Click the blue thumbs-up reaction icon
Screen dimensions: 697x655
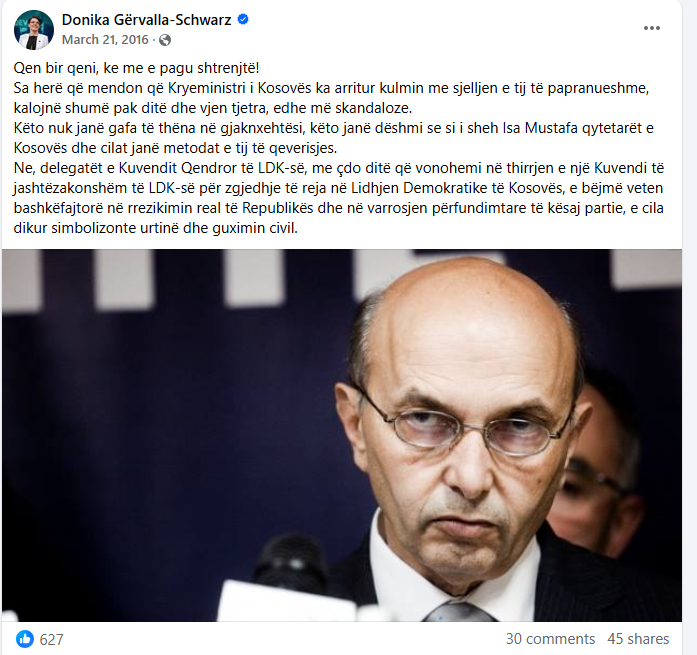pyautogui.click(x=25, y=639)
